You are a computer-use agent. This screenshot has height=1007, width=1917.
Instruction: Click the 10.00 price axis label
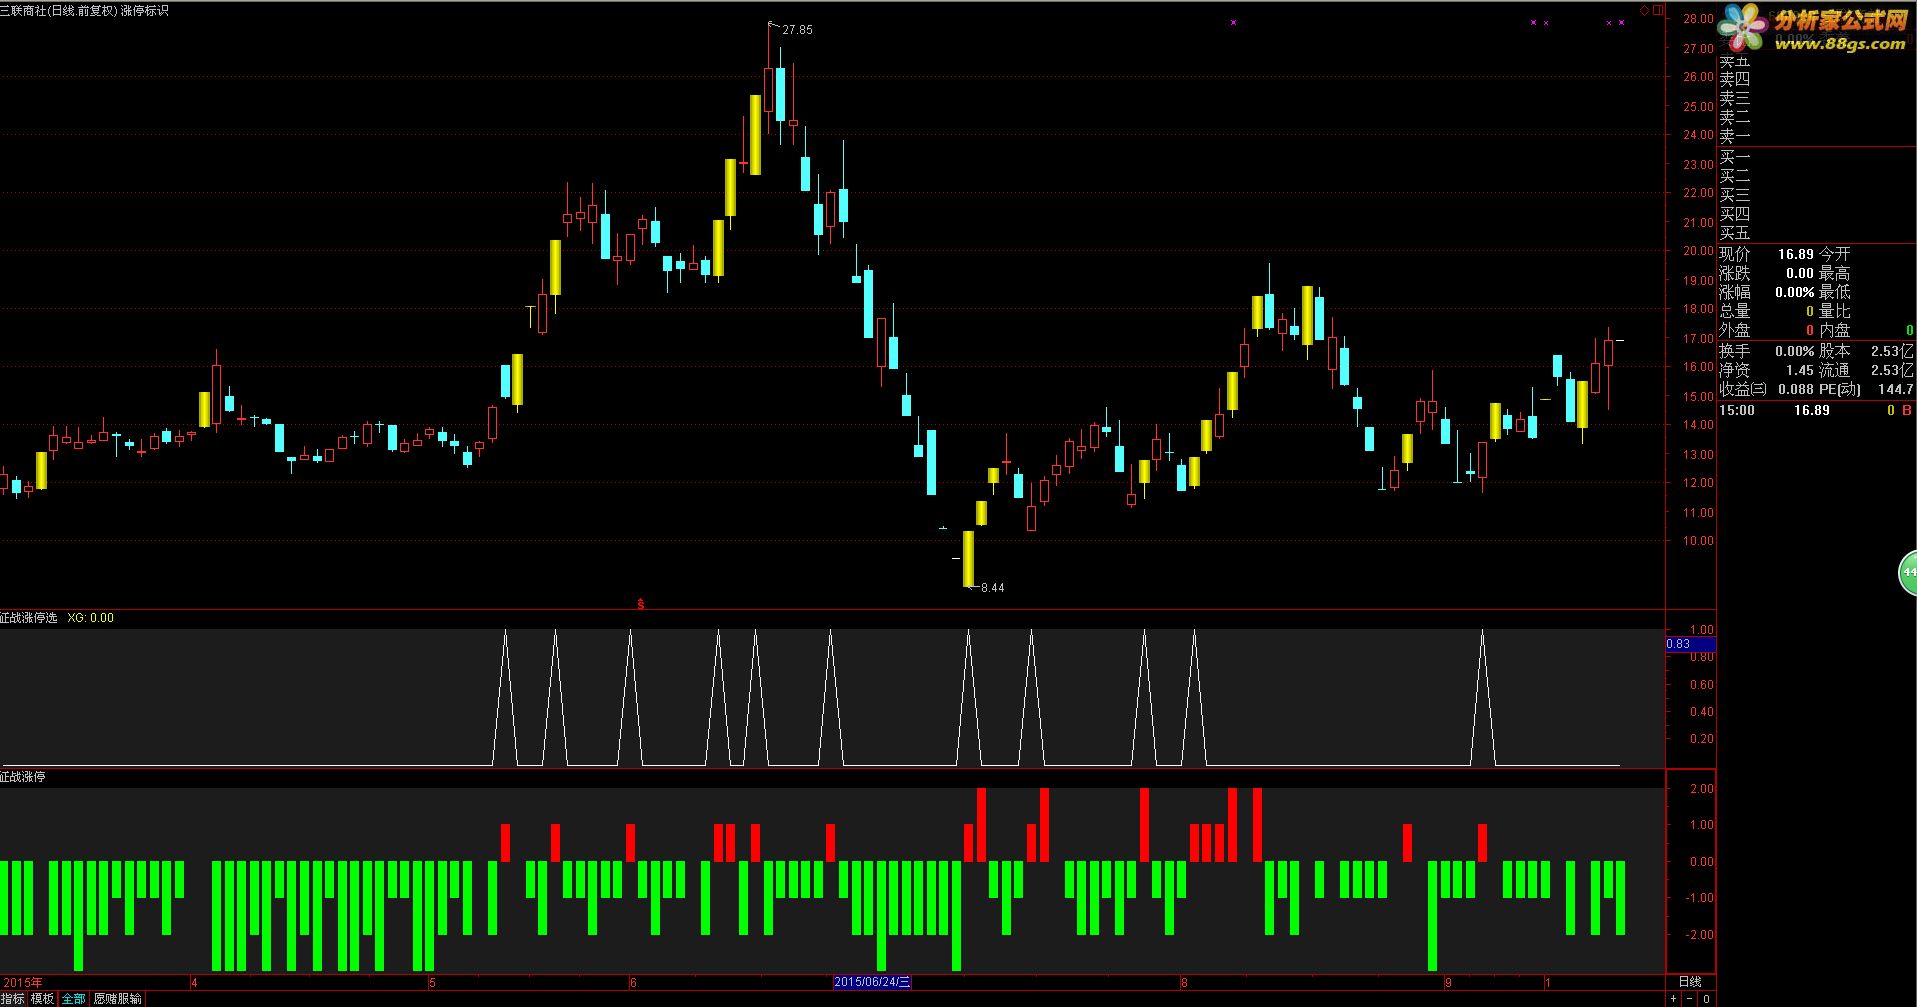pyautogui.click(x=1698, y=541)
